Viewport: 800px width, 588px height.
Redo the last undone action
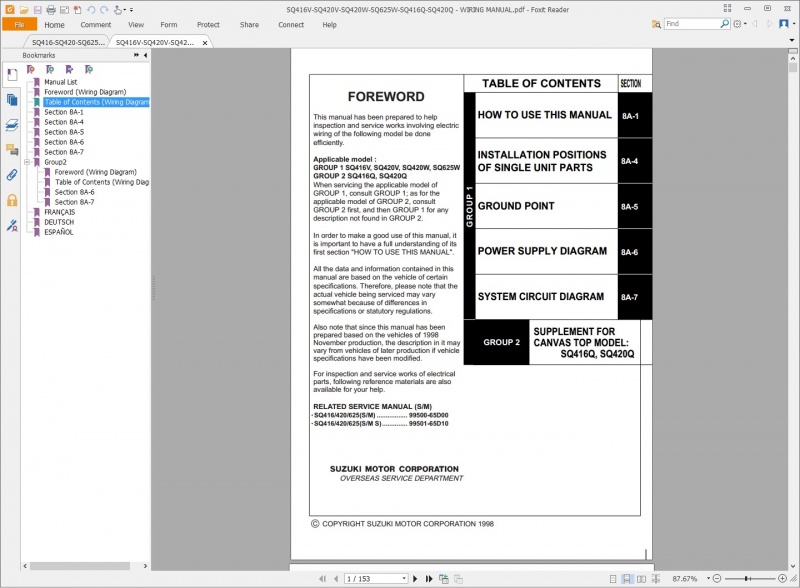(104, 10)
